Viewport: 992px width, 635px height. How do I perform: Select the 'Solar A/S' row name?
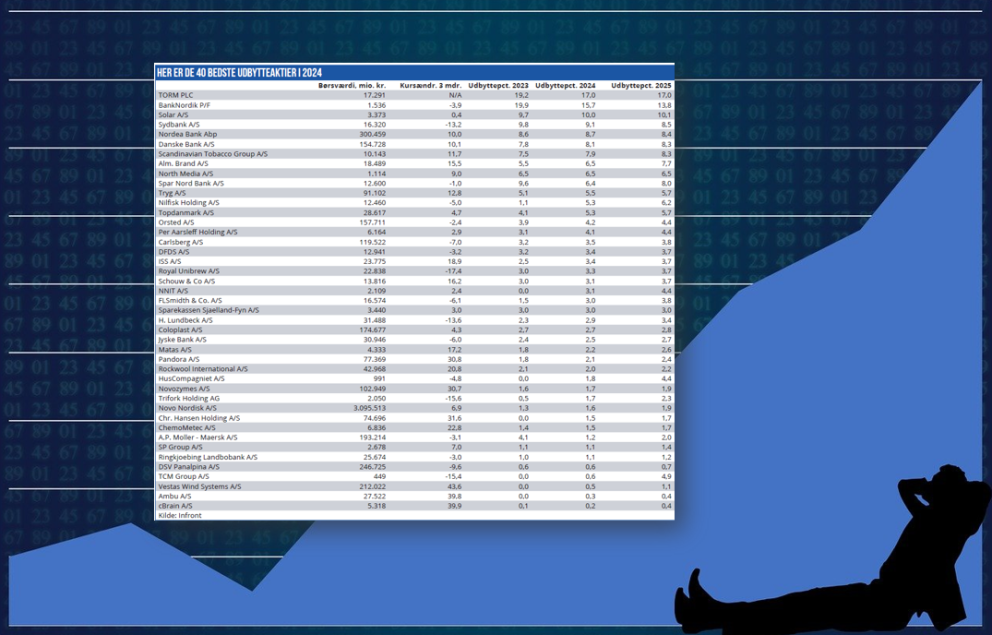(x=173, y=115)
